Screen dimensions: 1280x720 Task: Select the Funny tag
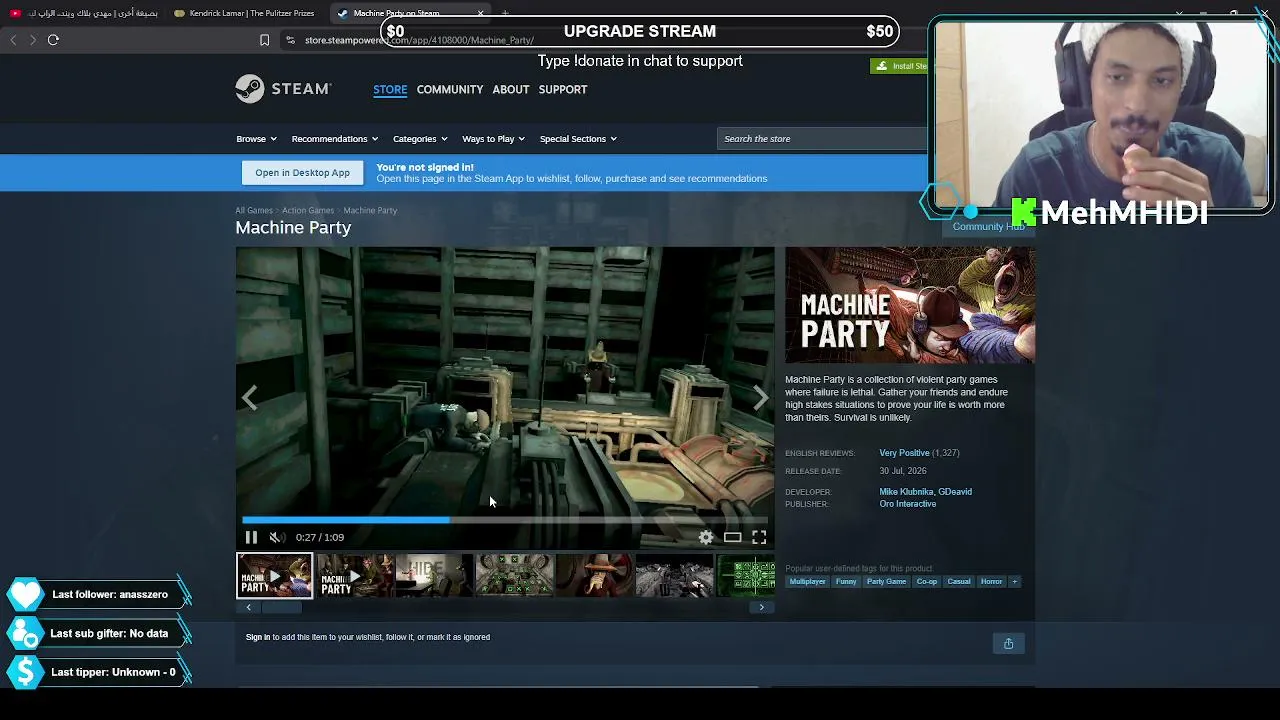846,582
